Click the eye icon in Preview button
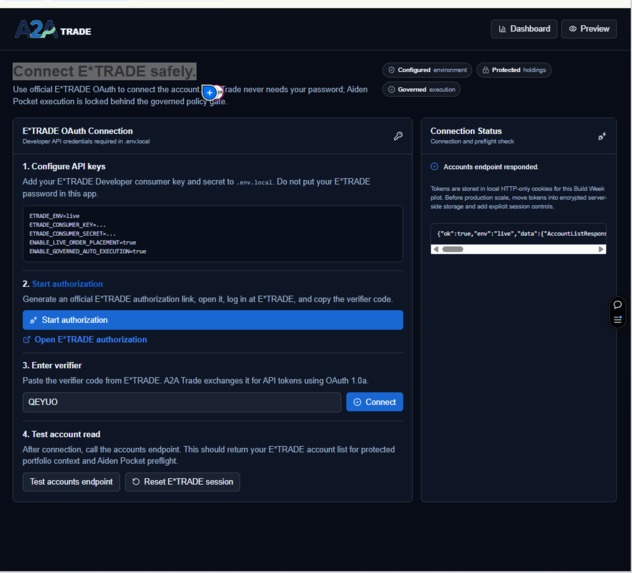632x573 pixels. (x=572, y=29)
